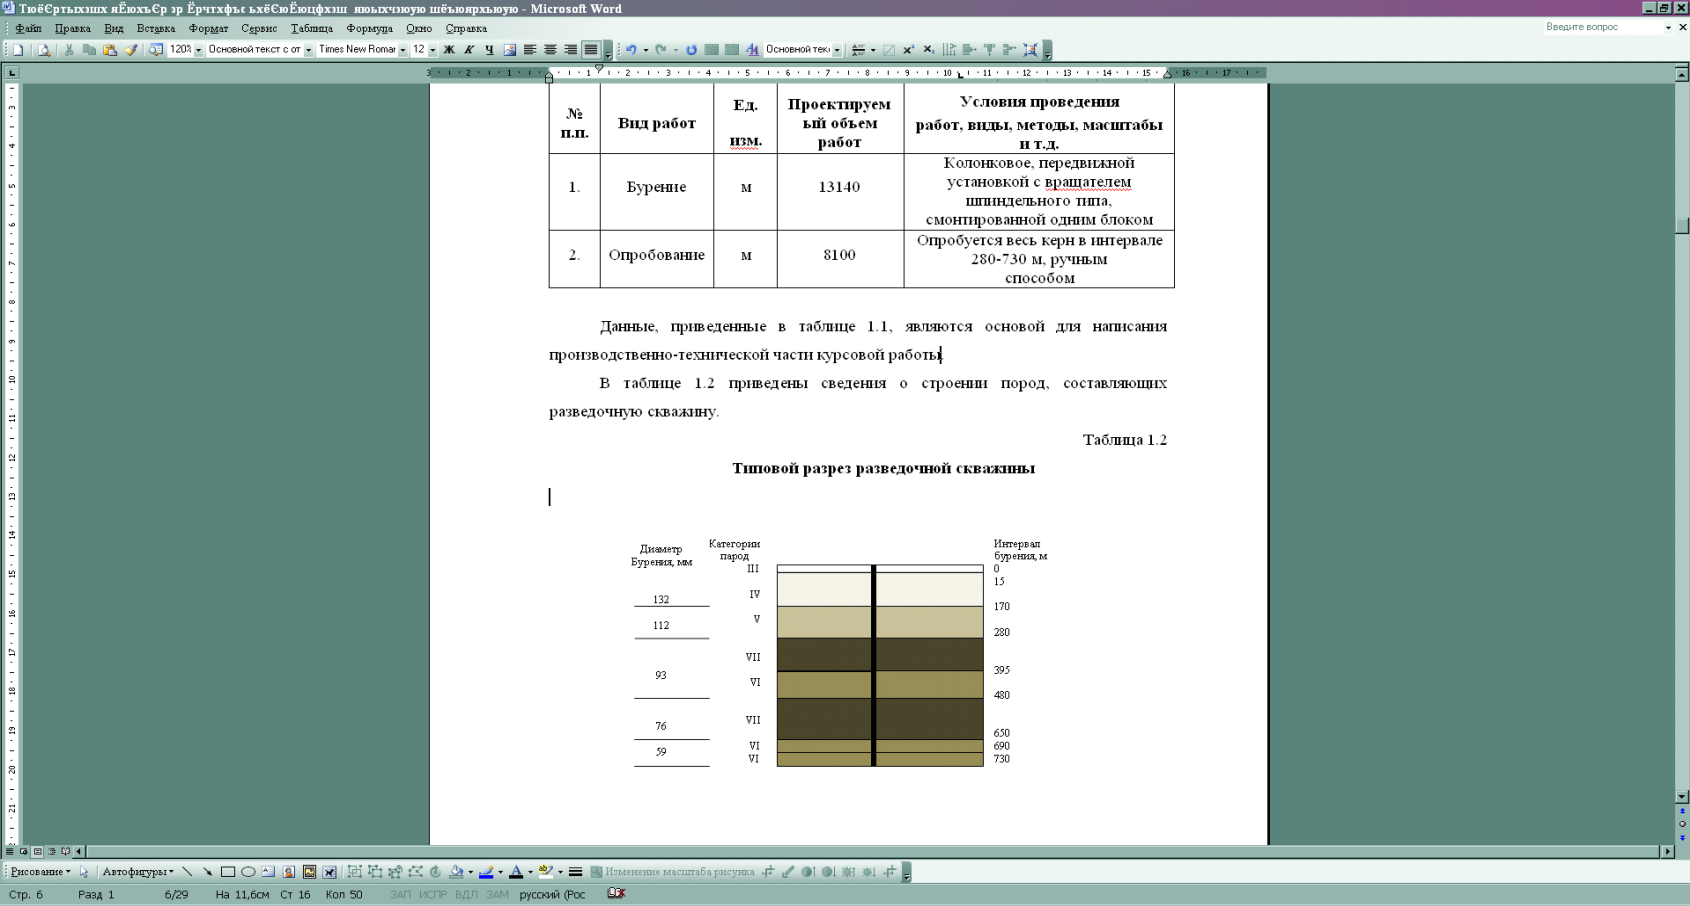1690x906 pixels.
Task: Open the Окно menu
Action: pyautogui.click(x=419, y=28)
